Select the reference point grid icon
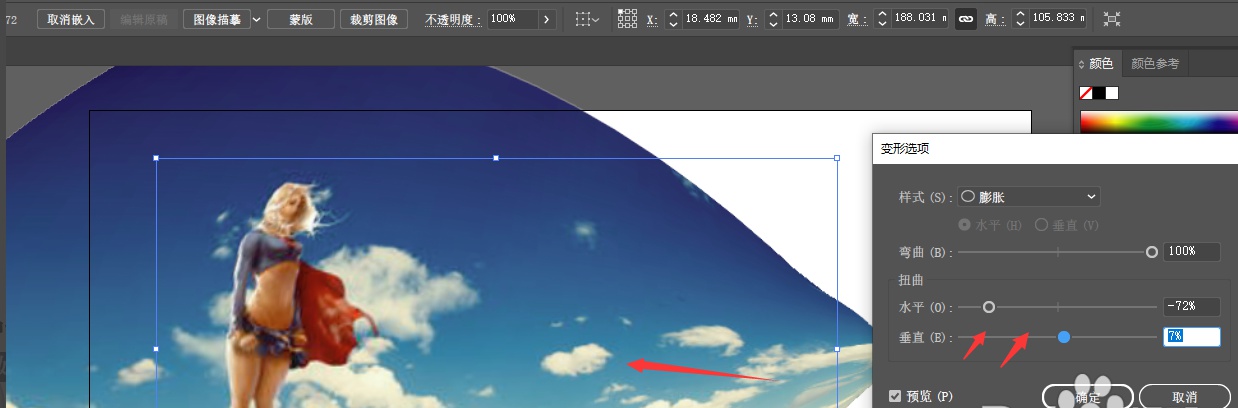 [x=627, y=18]
